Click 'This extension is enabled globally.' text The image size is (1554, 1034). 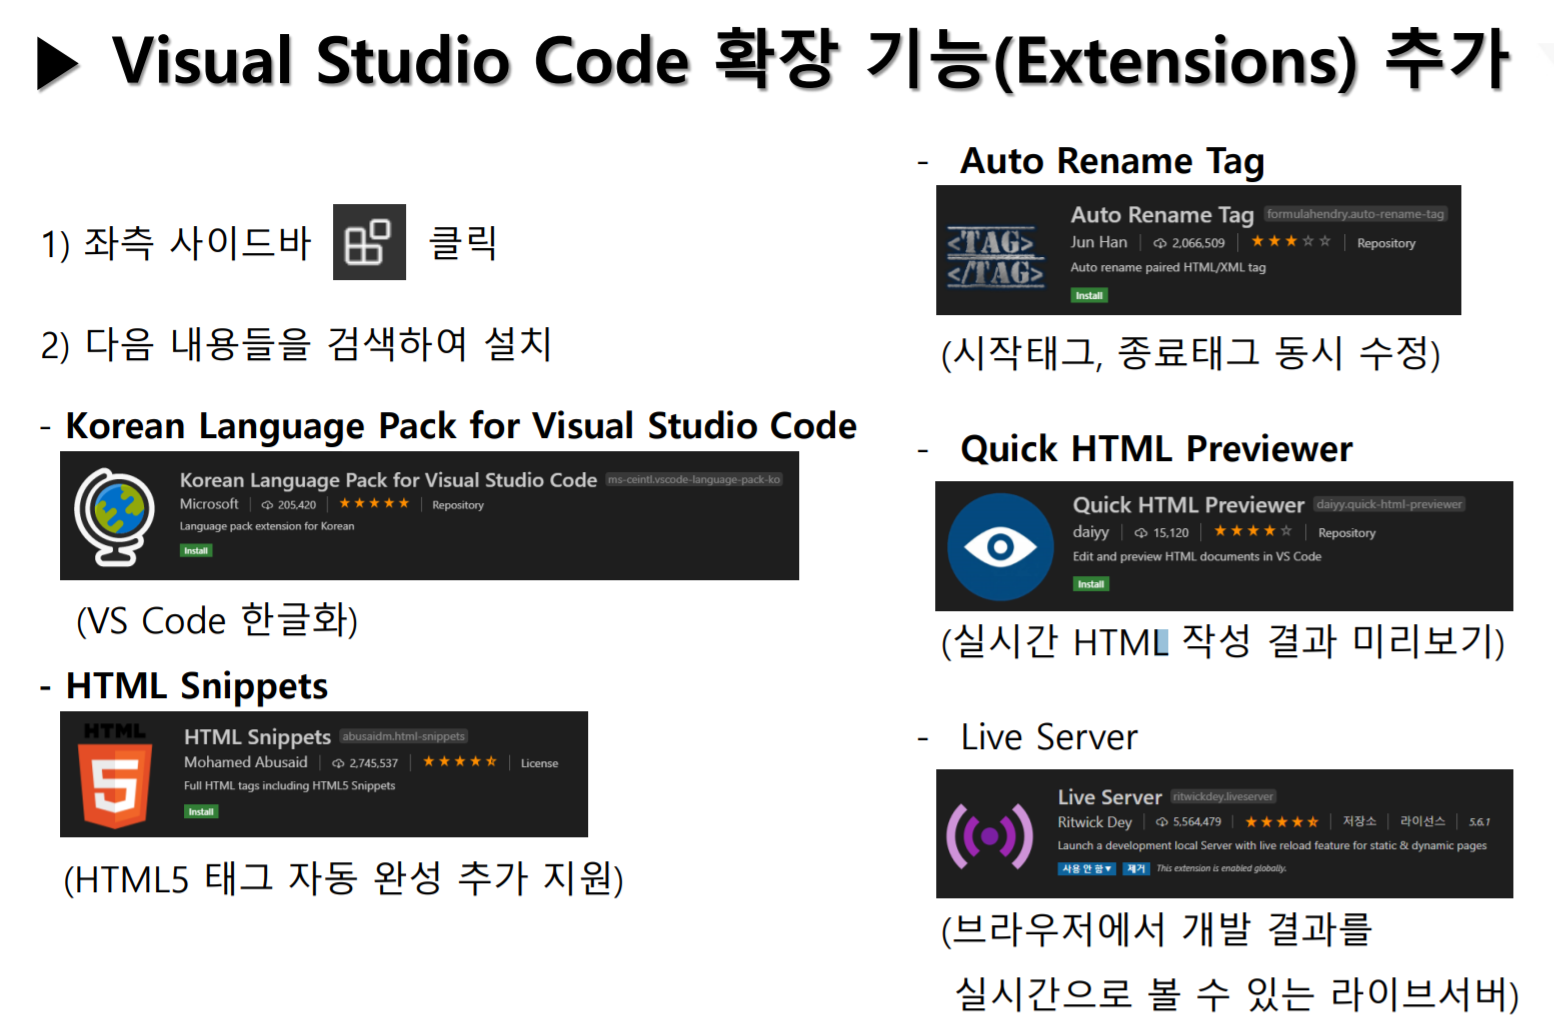pyautogui.click(x=1222, y=869)
